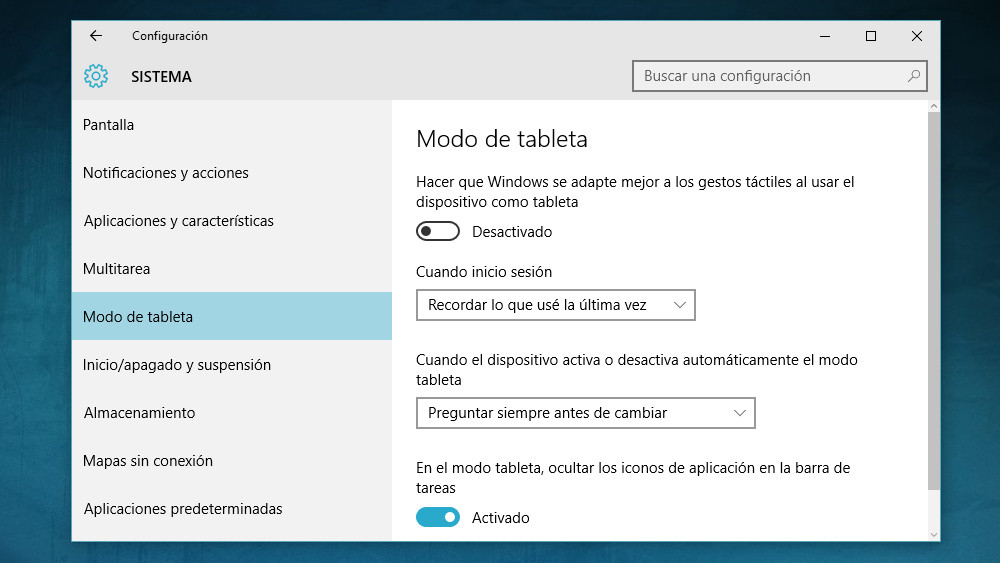Viewport: 1000px width, 563px height.
Task: Expand the Cuando inicio sesión dropdown
Action: (555, 305)
